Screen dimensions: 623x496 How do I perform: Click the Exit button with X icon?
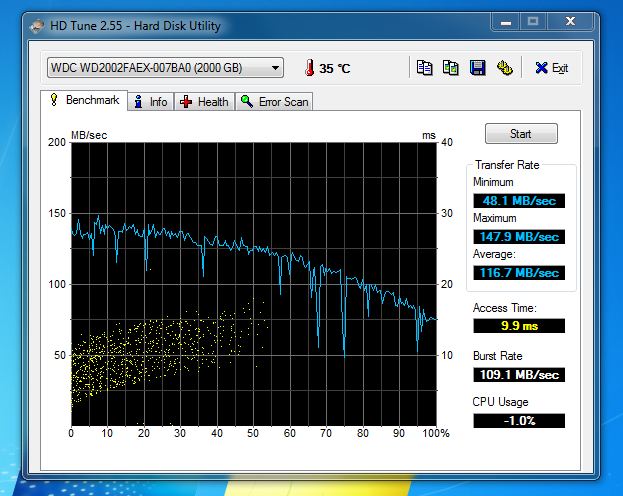point(551,68)
